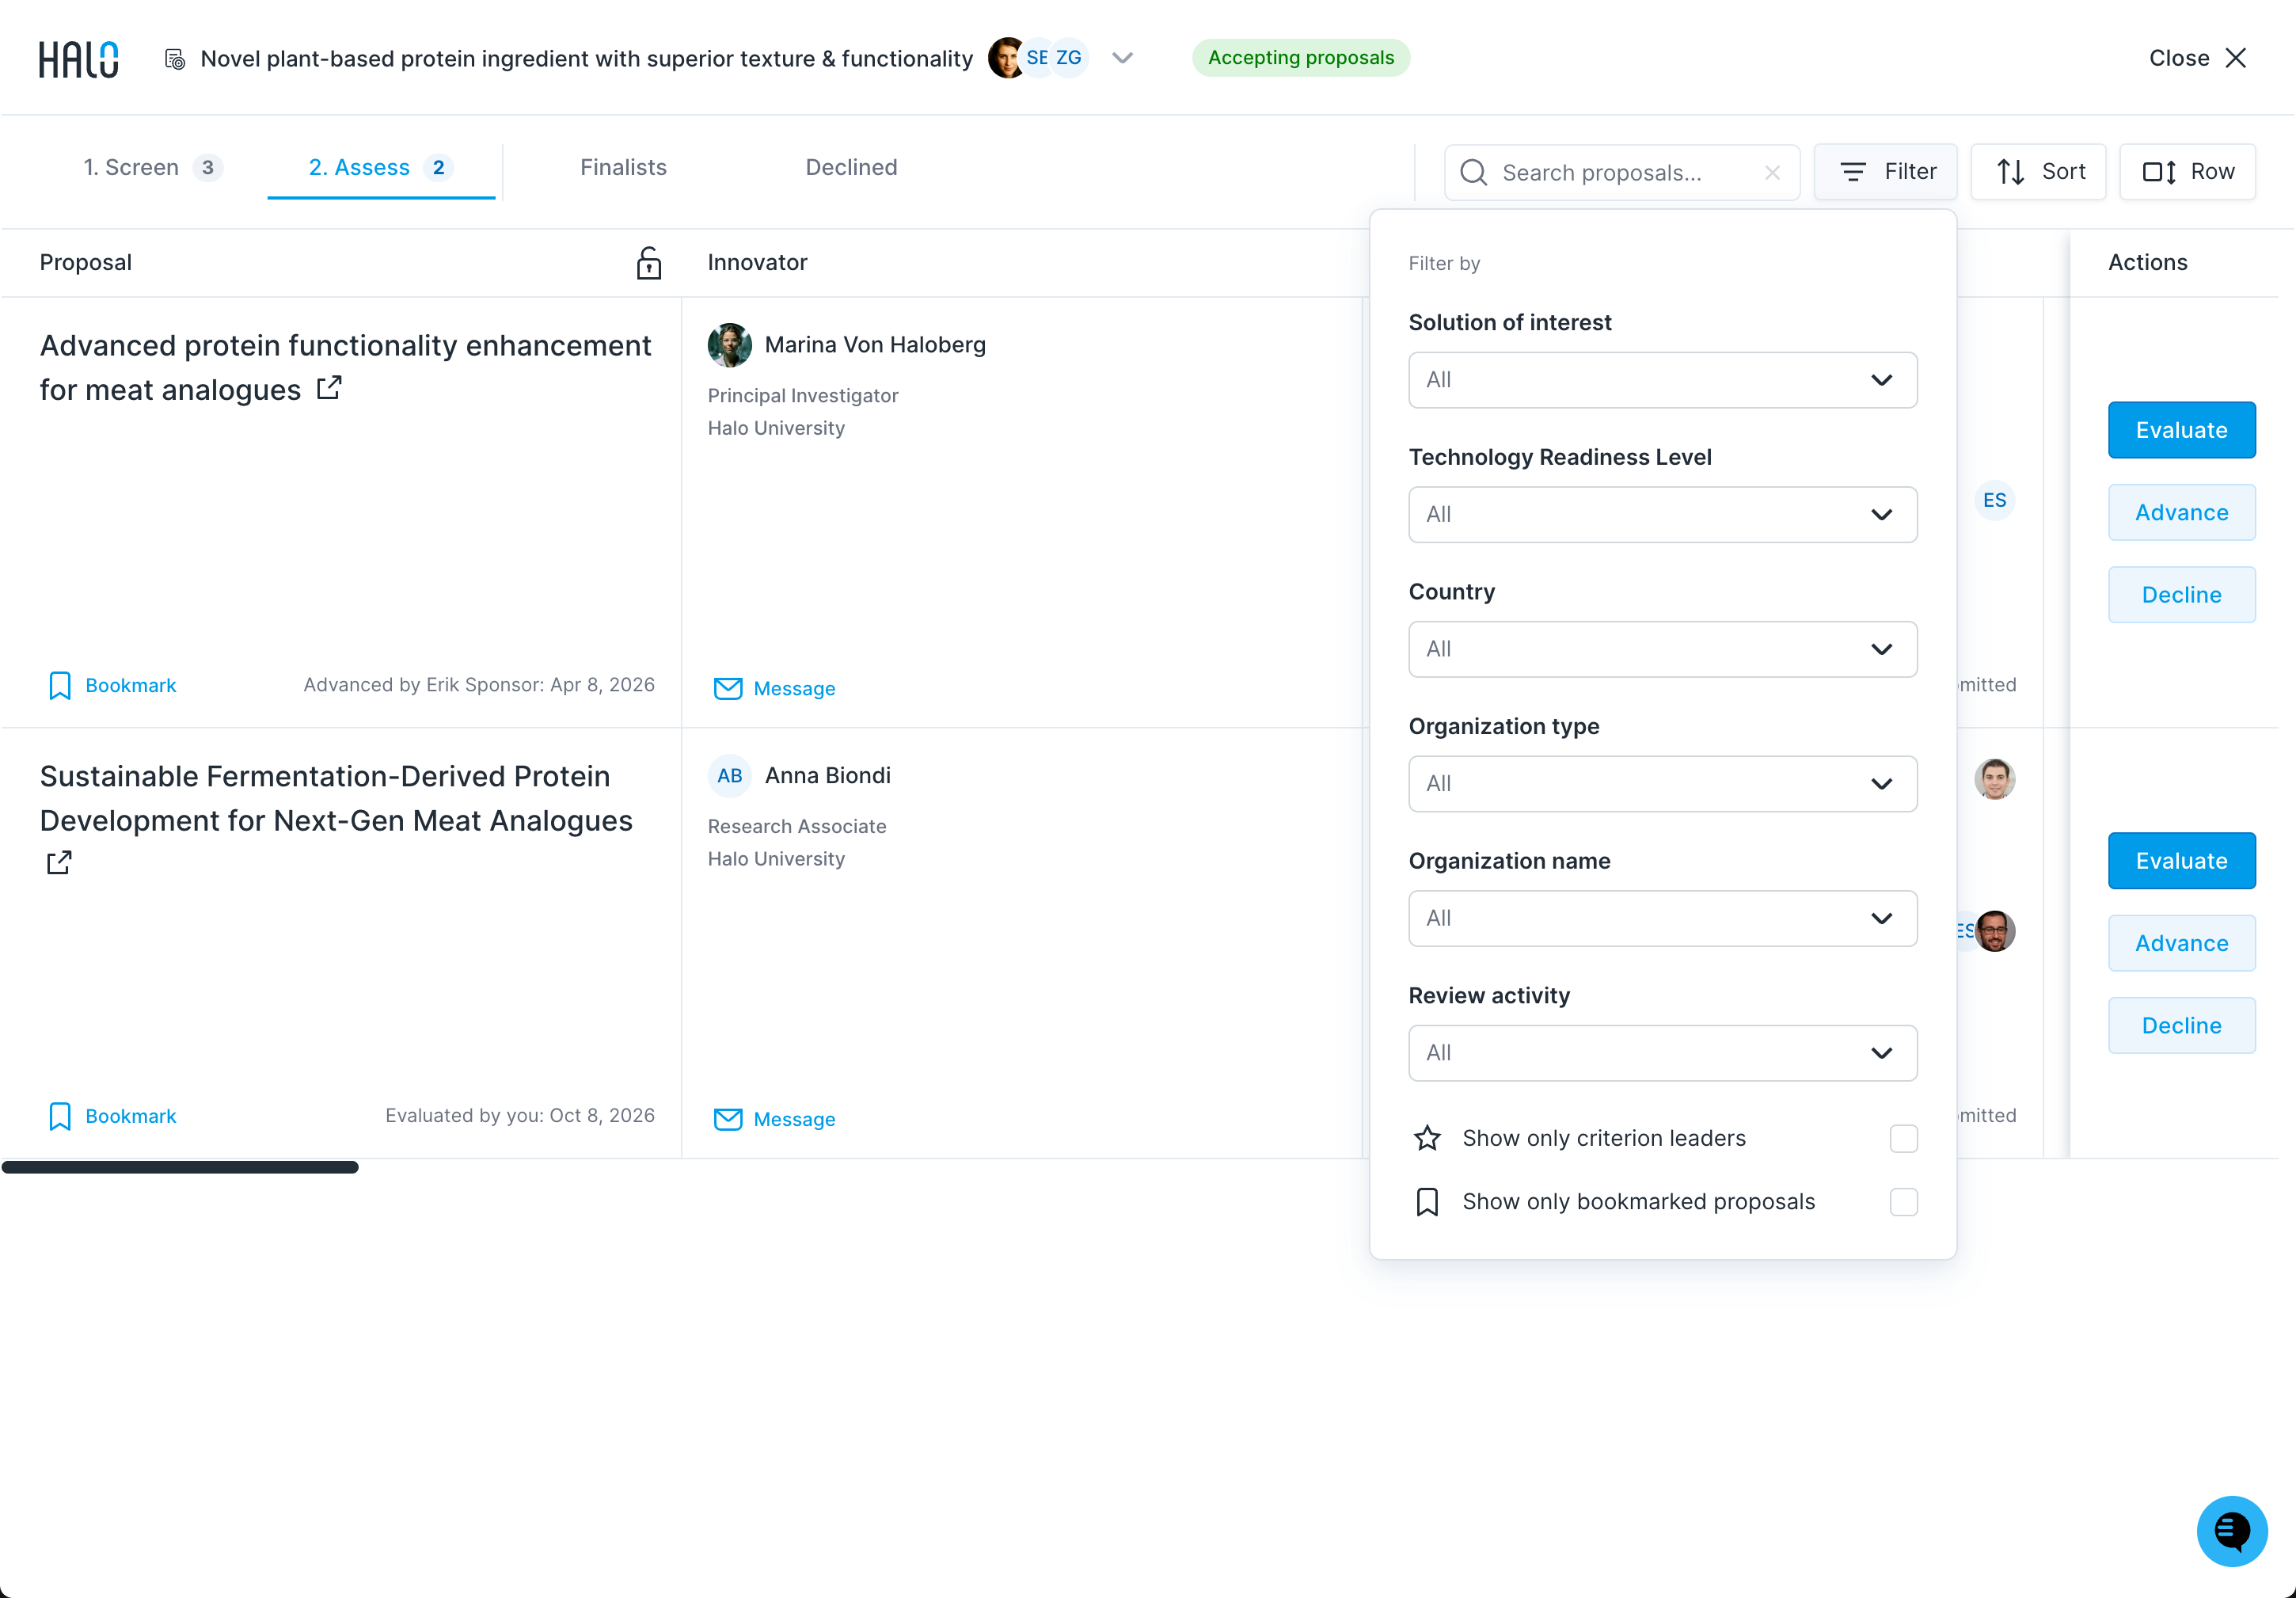The image size is (2296, 1598).
Task: Open the Sort options
Action: coord(2038,172)
